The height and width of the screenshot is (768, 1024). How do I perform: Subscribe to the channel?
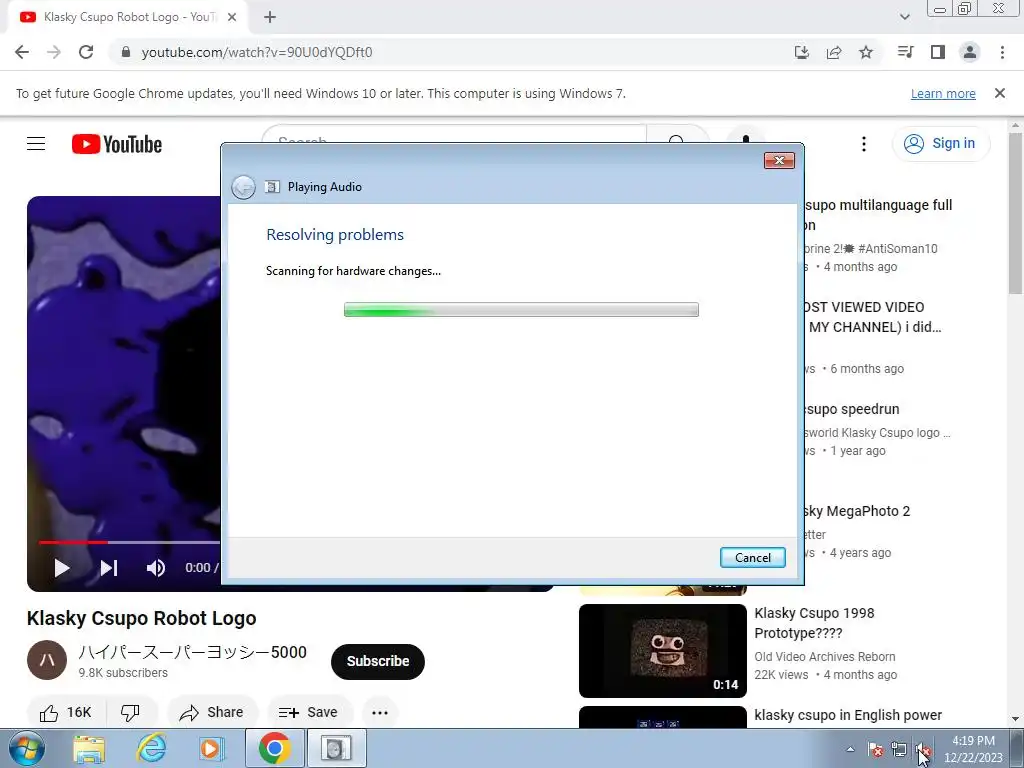point(377,662)
